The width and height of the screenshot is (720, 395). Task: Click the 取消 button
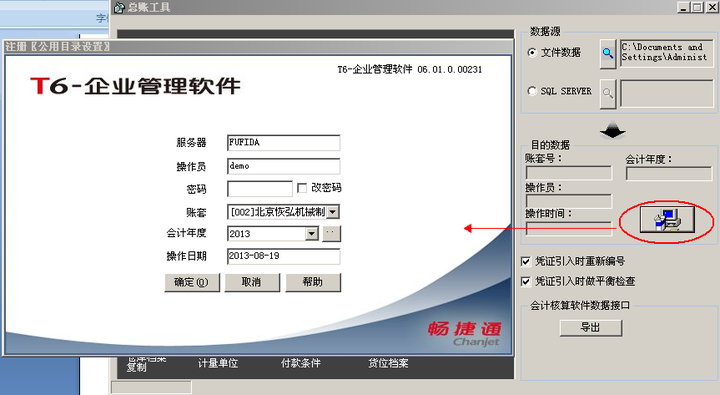tap(252, 282)
